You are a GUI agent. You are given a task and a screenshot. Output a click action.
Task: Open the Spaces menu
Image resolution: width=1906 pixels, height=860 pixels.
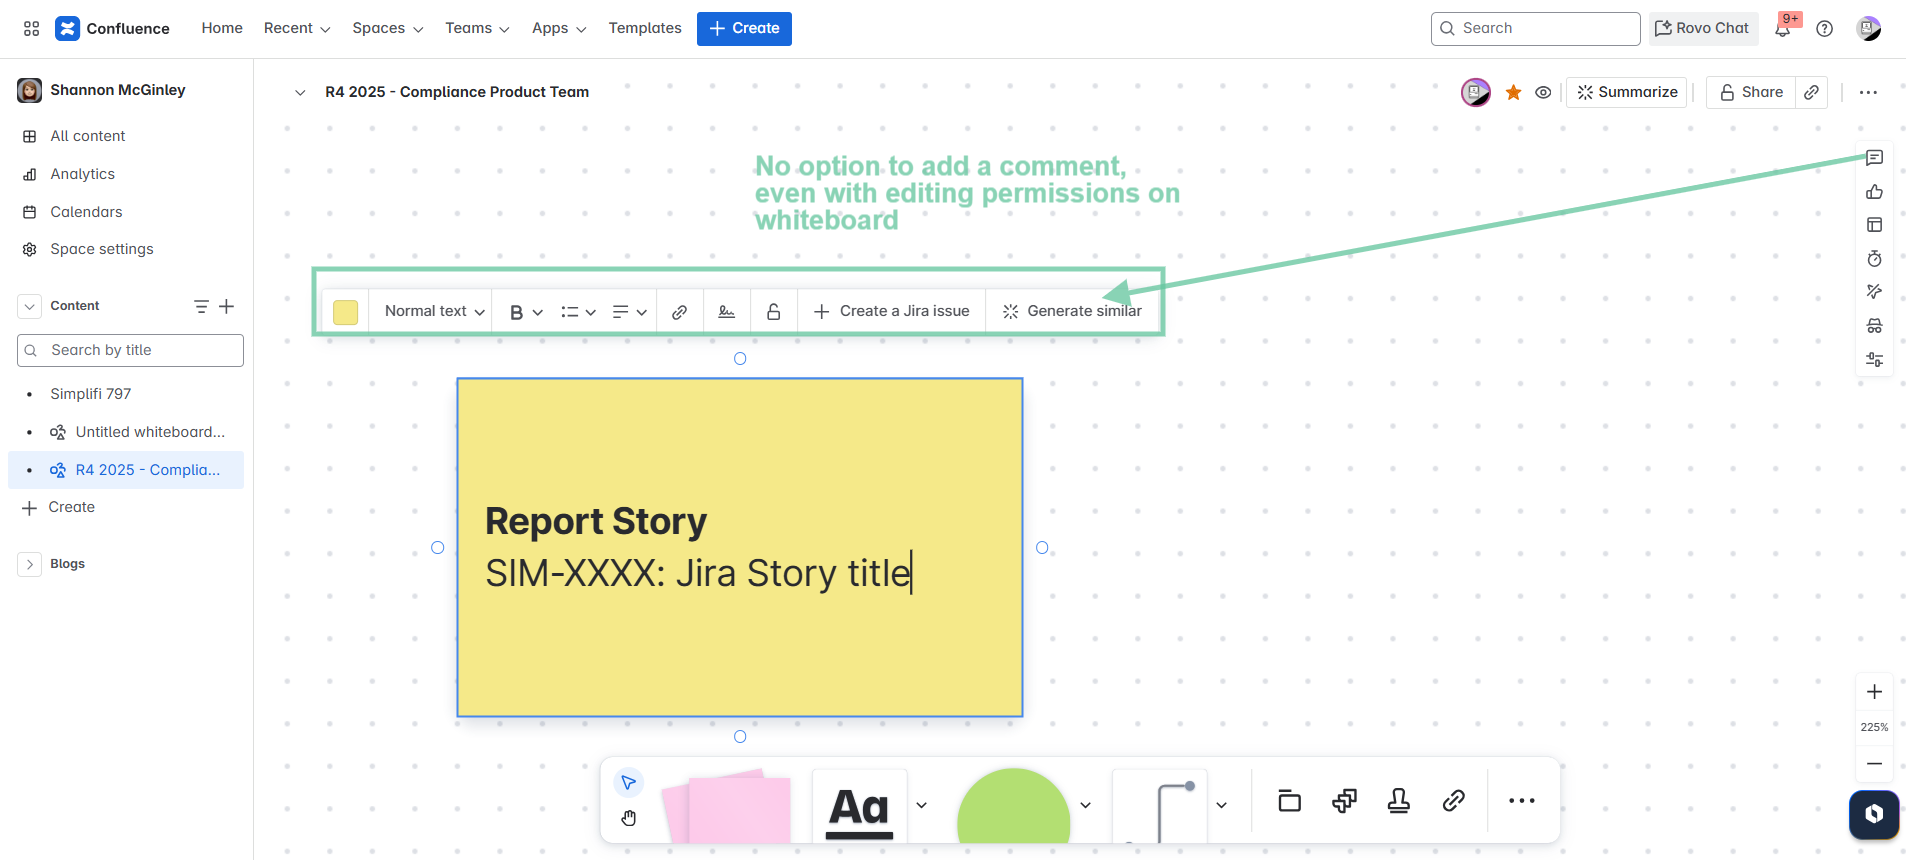tap(388, 28)
